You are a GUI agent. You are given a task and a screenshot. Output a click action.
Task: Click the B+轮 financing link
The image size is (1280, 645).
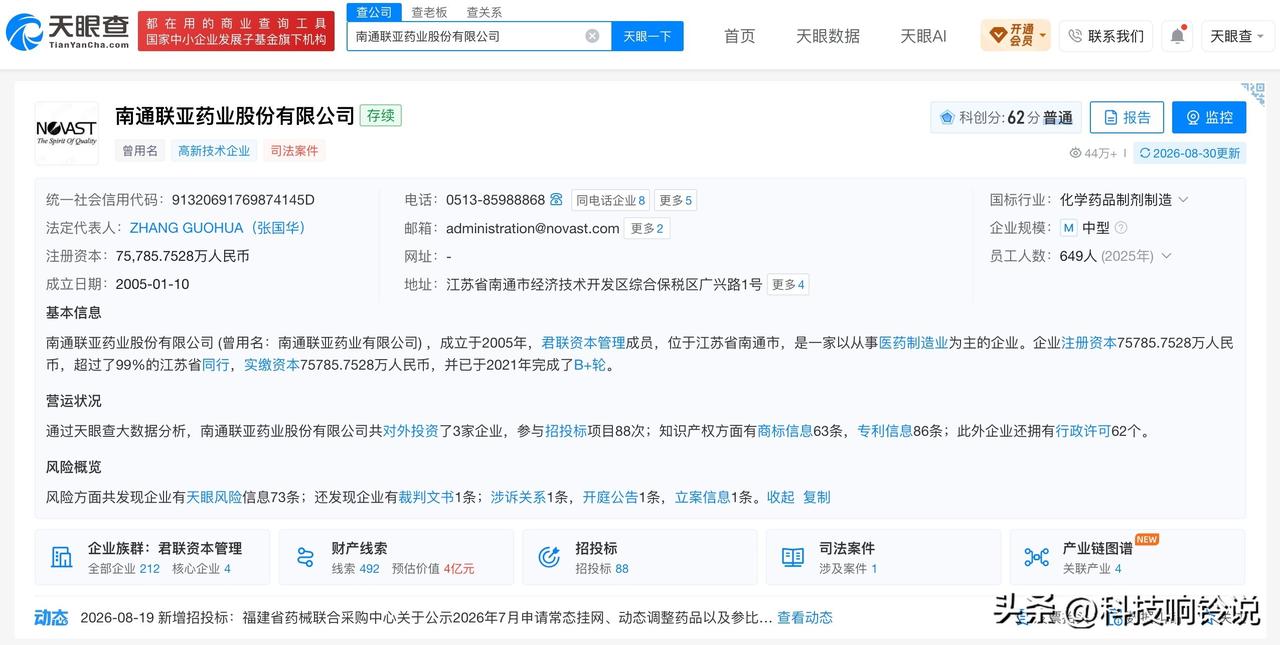(x=590, y=365)
